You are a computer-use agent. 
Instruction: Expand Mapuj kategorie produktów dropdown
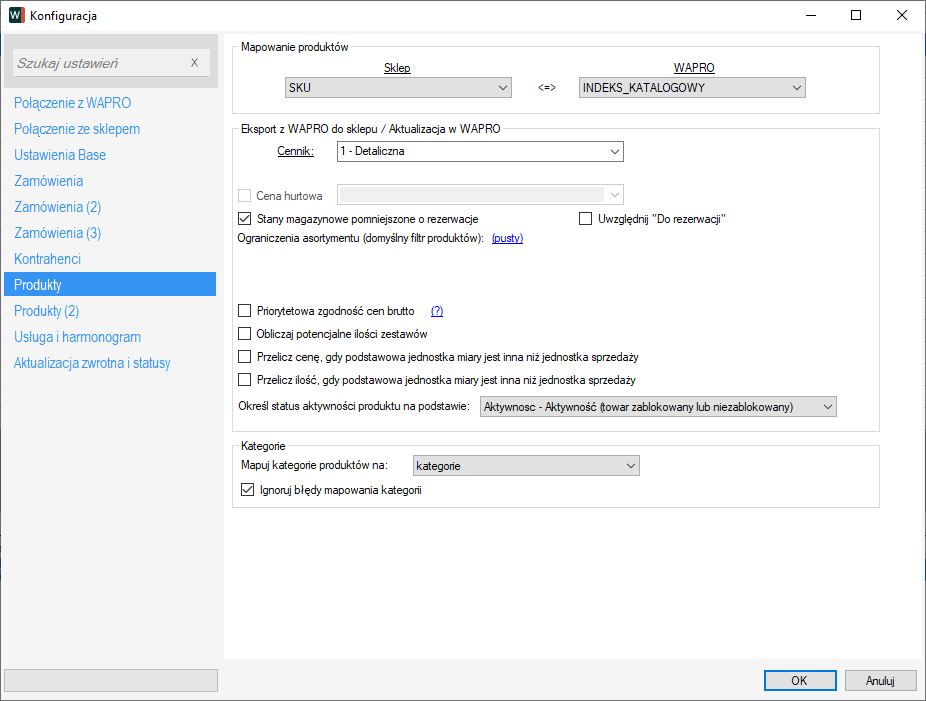pyautogui.click(x=525, y=466)
